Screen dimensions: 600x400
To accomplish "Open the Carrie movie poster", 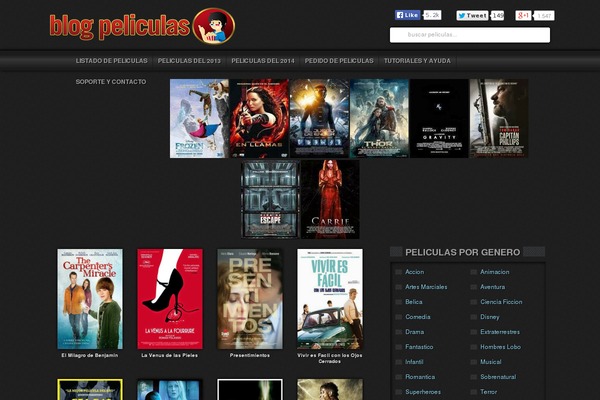I will [330, 199].
